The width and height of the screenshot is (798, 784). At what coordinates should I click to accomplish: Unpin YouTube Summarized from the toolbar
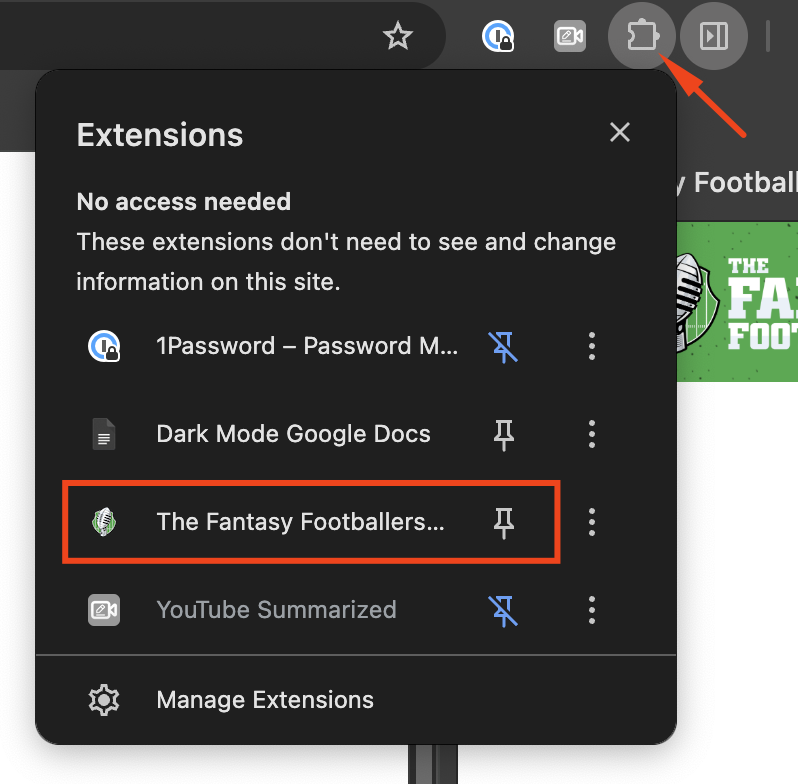503,610
